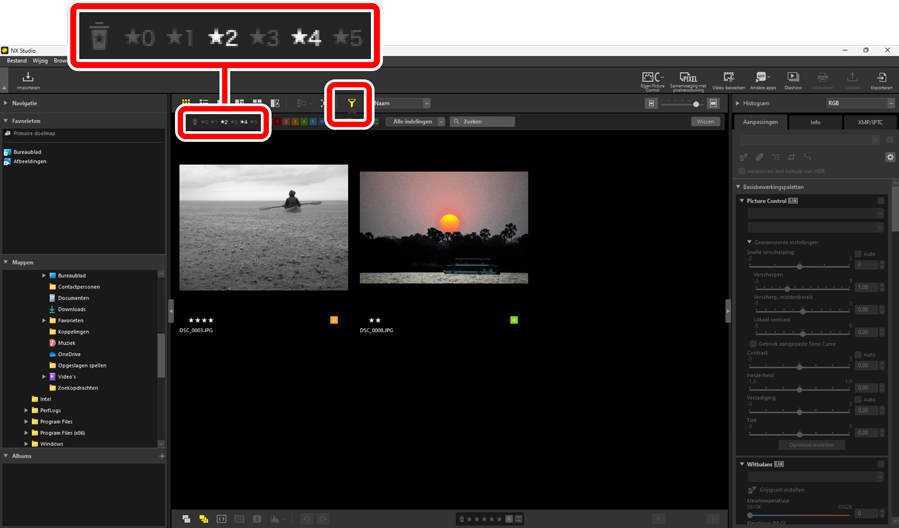
Task: Open the Alle indelingen dropdown
Action: 413,122
